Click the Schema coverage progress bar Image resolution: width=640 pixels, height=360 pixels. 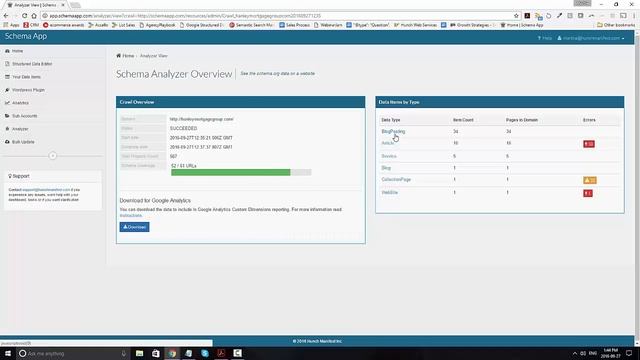[241, 173]
